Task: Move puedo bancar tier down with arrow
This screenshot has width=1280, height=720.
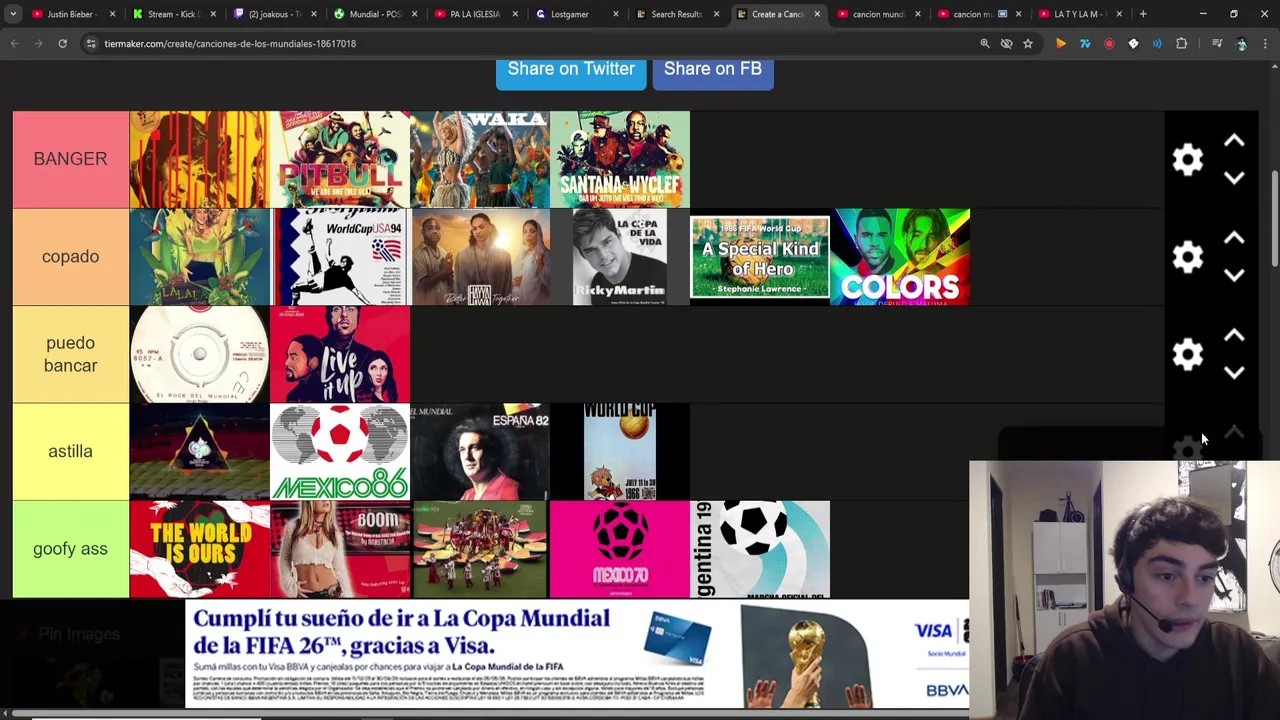Action: click(1234, 372)
